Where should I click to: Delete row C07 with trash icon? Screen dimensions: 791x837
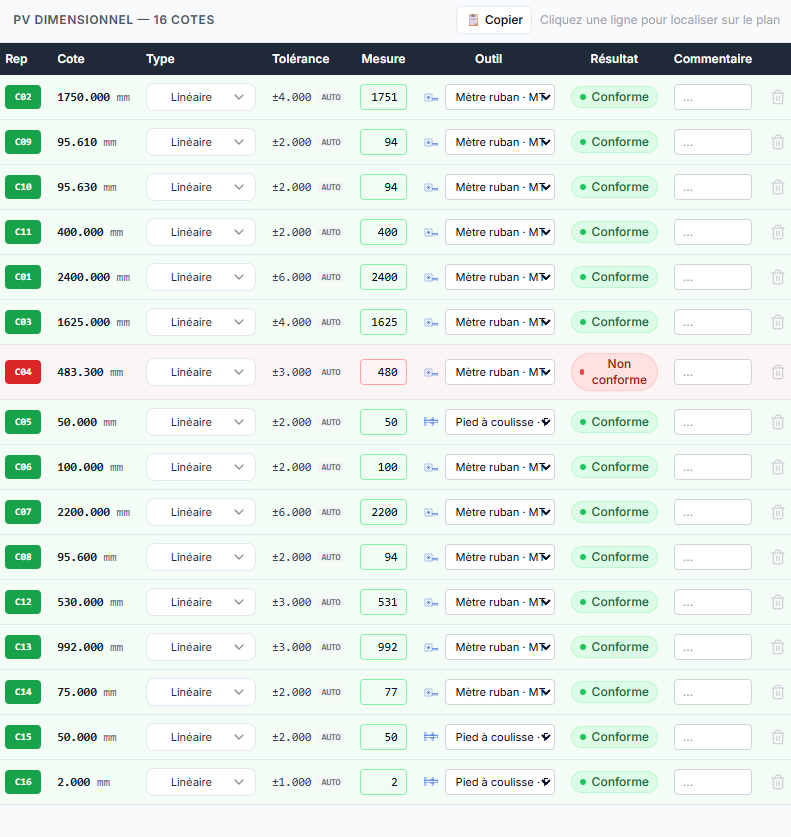(778, 512)
